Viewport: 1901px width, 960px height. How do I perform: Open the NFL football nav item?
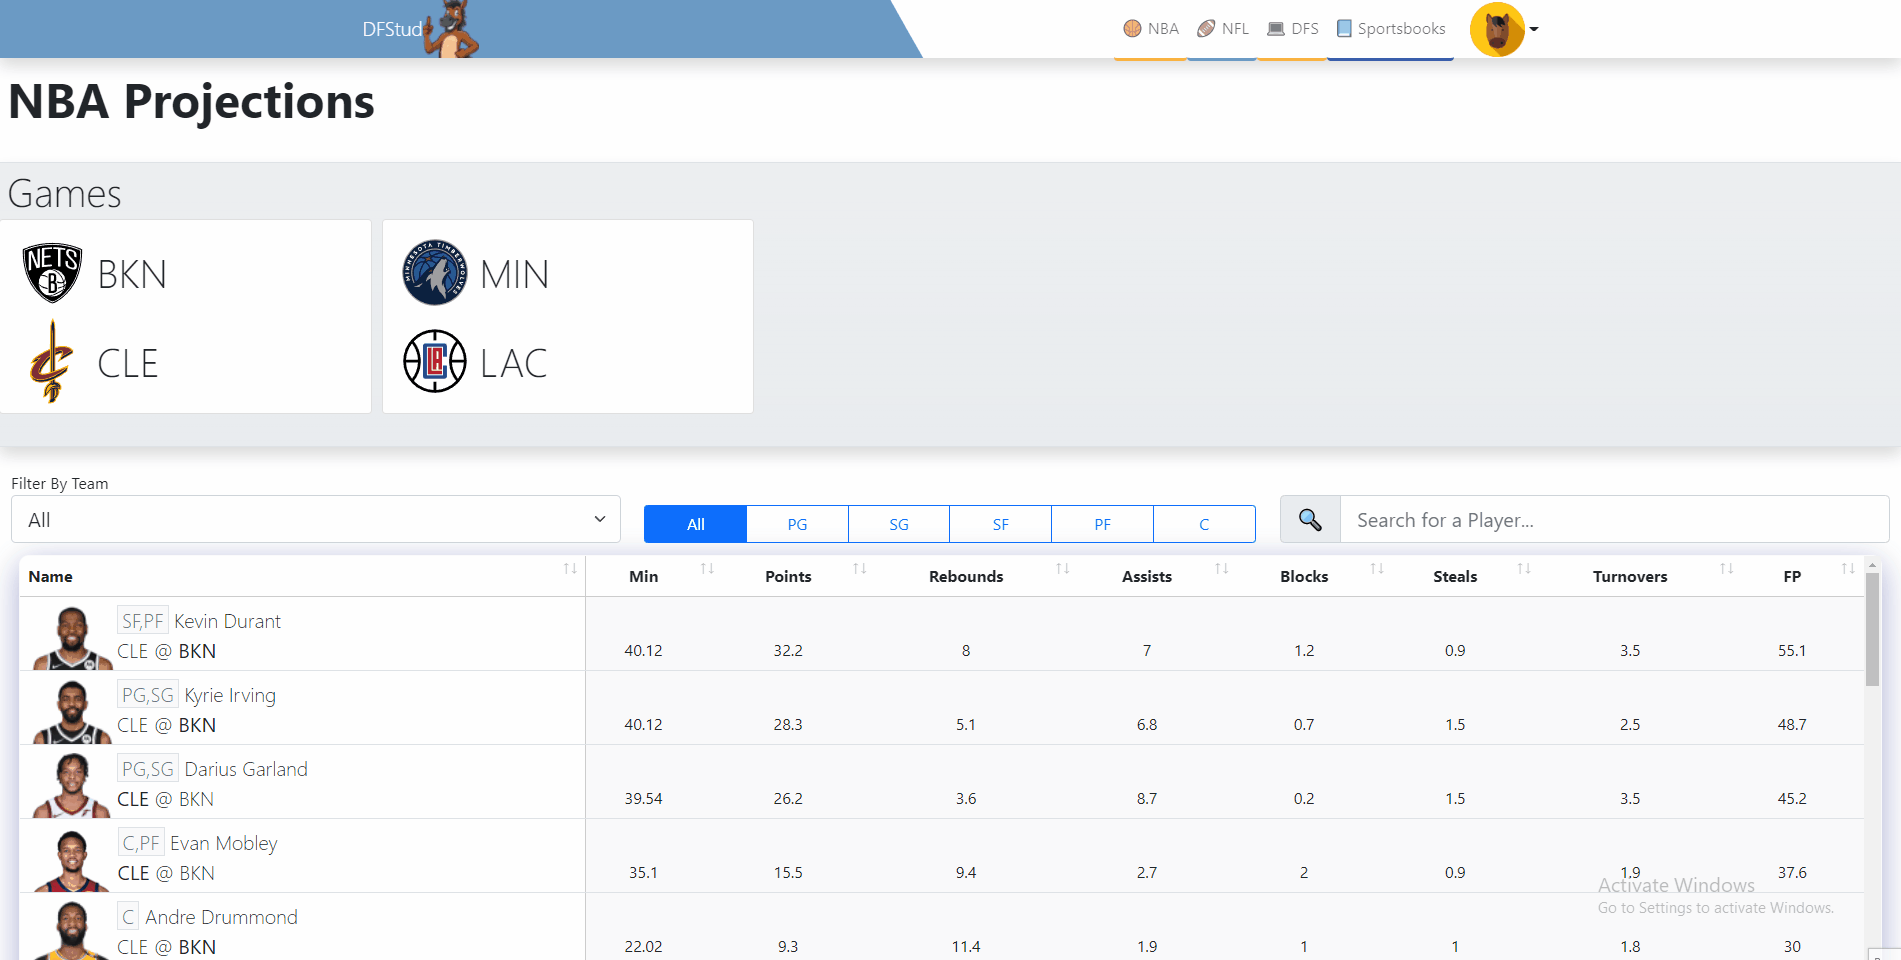(x=1223, y=29)
